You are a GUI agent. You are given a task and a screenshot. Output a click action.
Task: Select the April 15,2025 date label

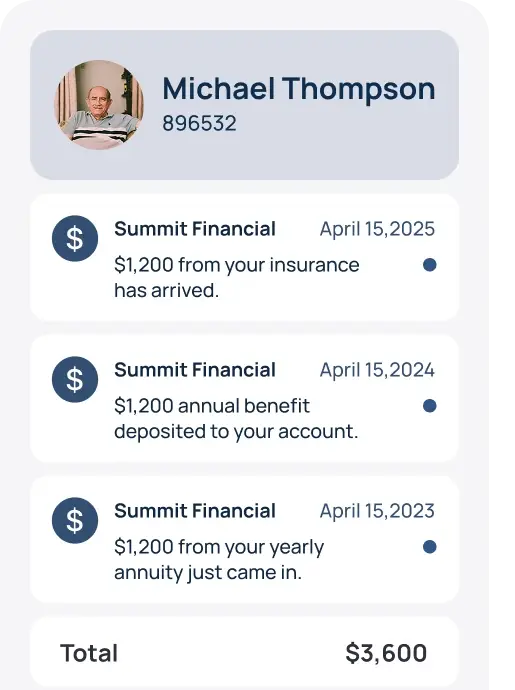(x=377, y=229)
